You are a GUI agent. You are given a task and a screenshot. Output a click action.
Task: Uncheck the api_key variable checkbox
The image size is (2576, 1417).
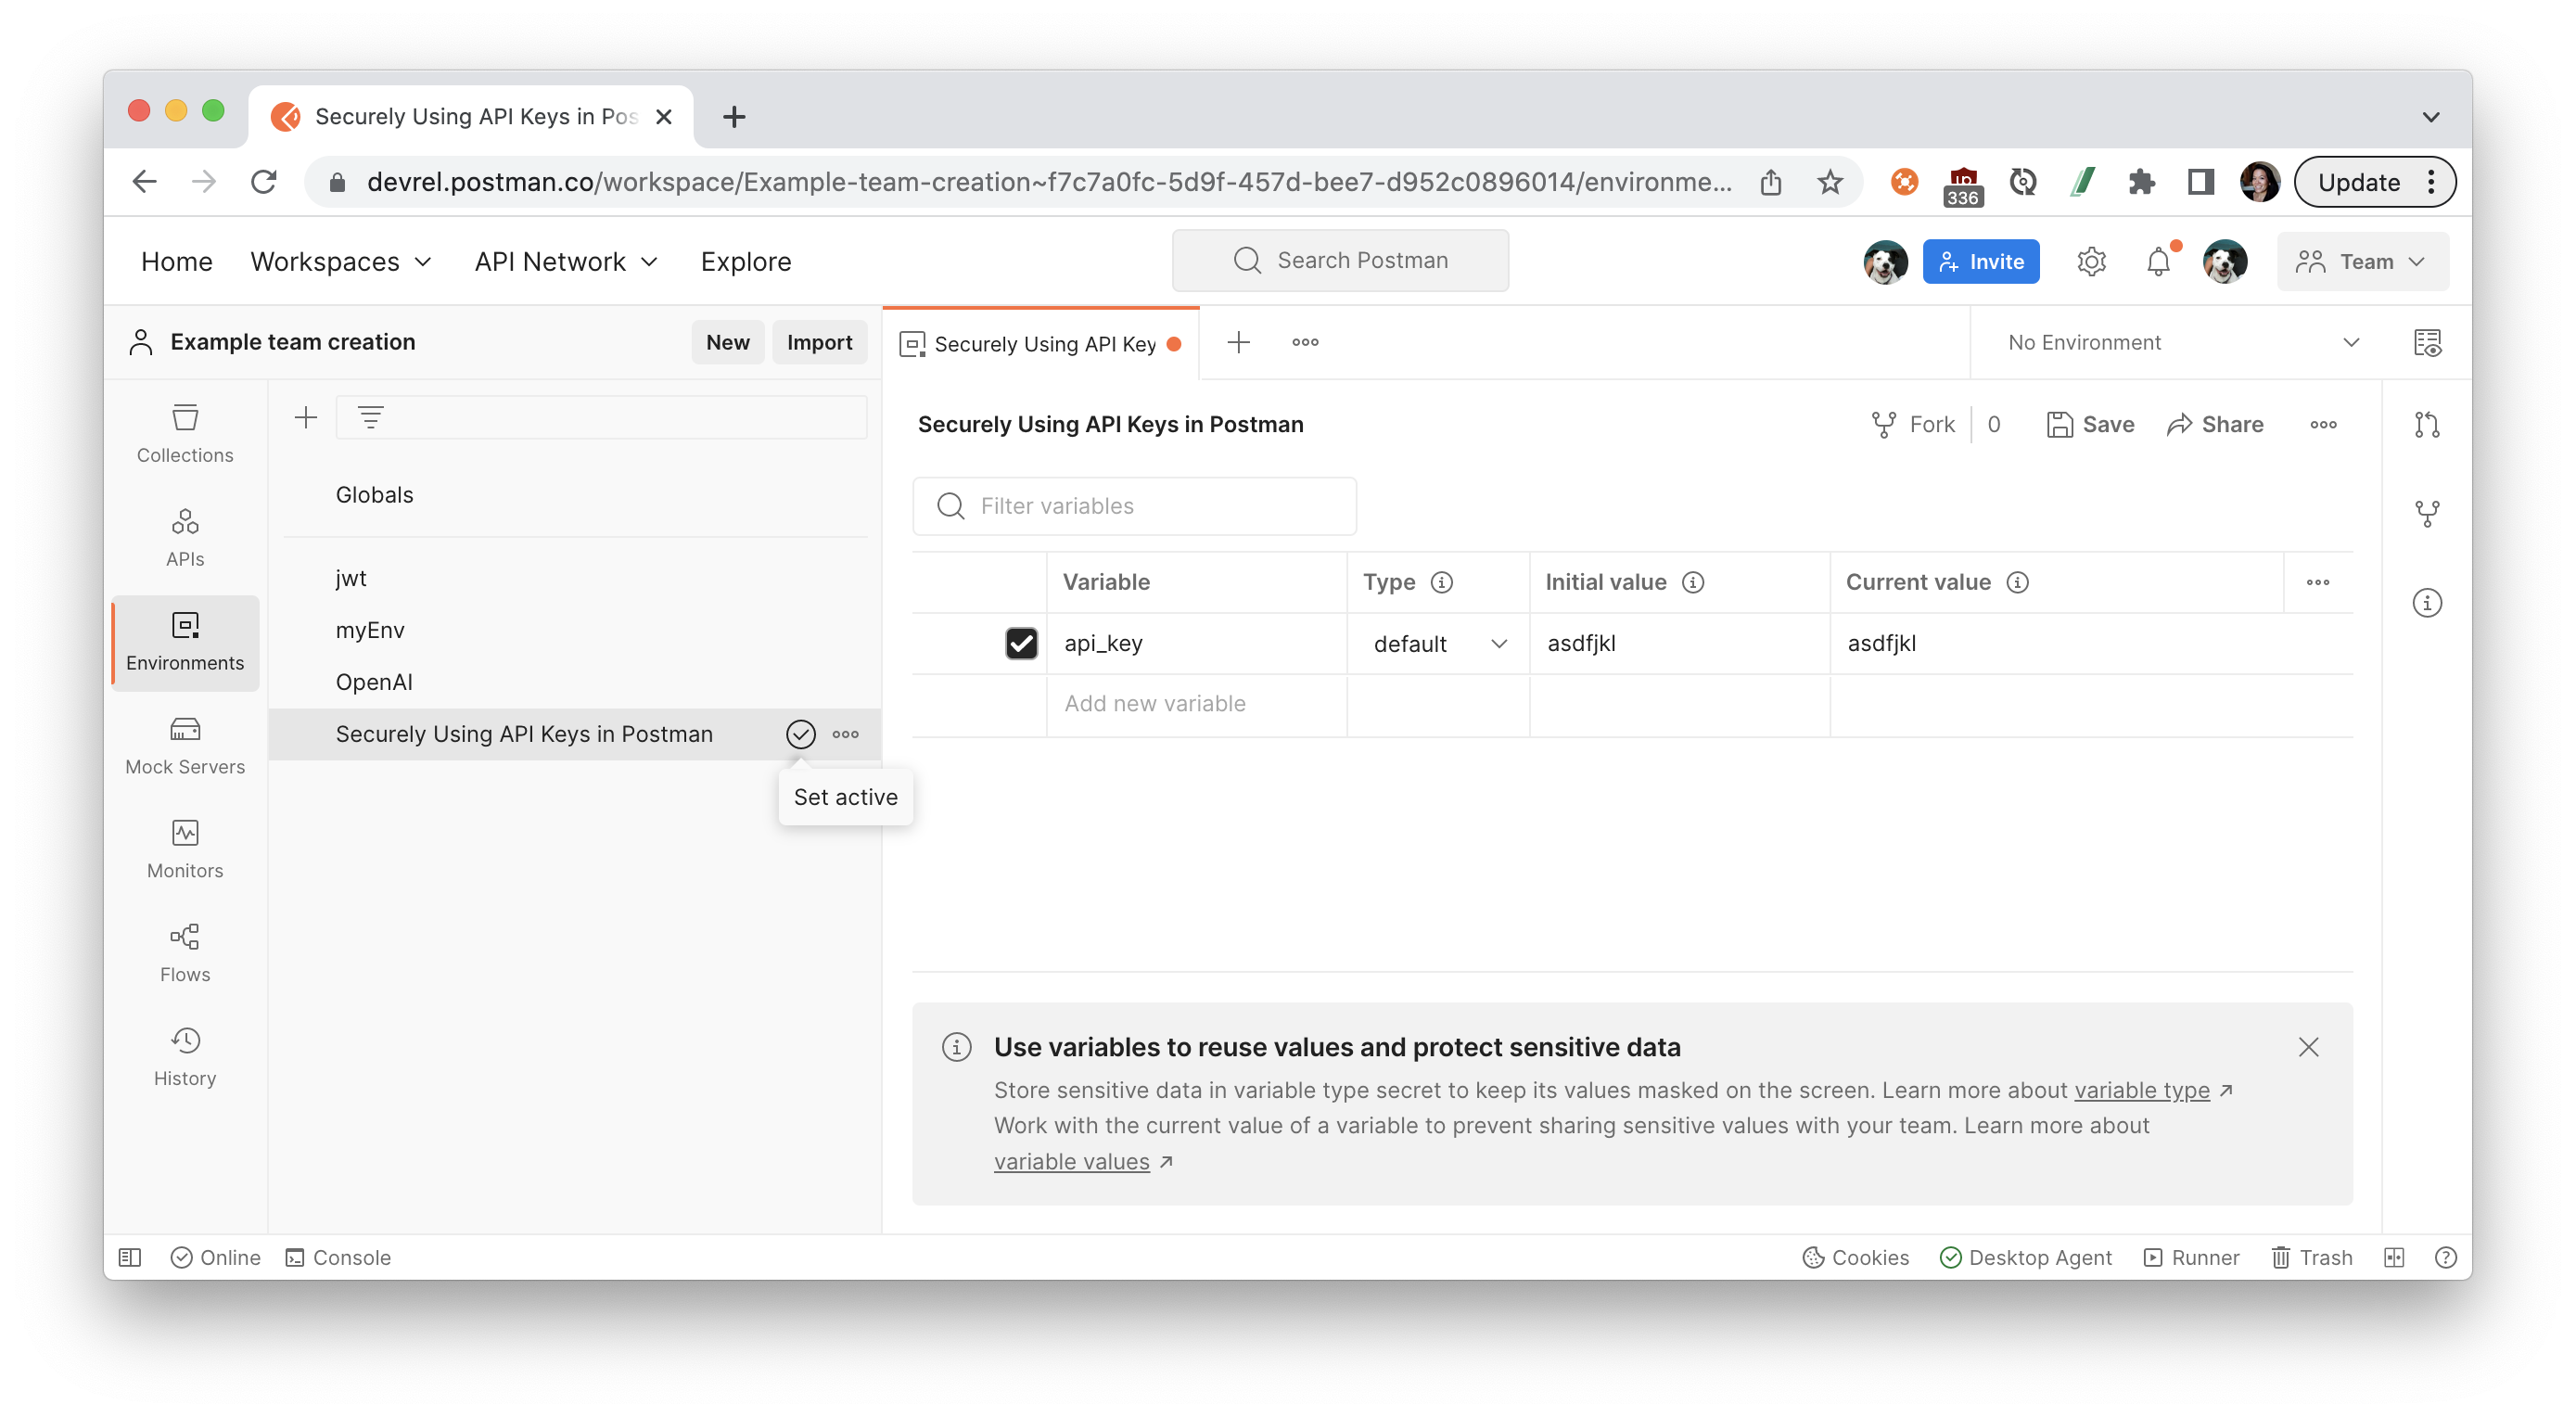coord(1021,643)
